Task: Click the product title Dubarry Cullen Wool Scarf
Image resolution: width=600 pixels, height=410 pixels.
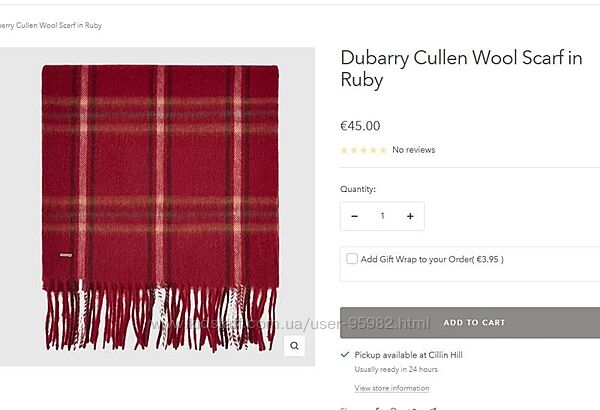Action: pyautogui.click(x=461, y=69)
